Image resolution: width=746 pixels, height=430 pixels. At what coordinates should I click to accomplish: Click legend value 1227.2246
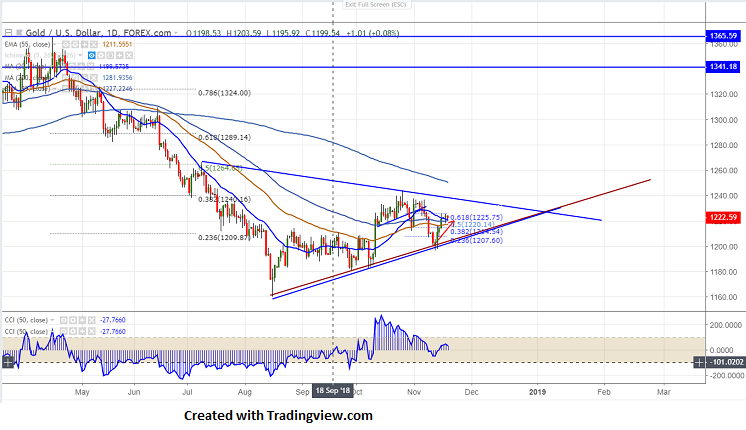[x=117, y=88]
